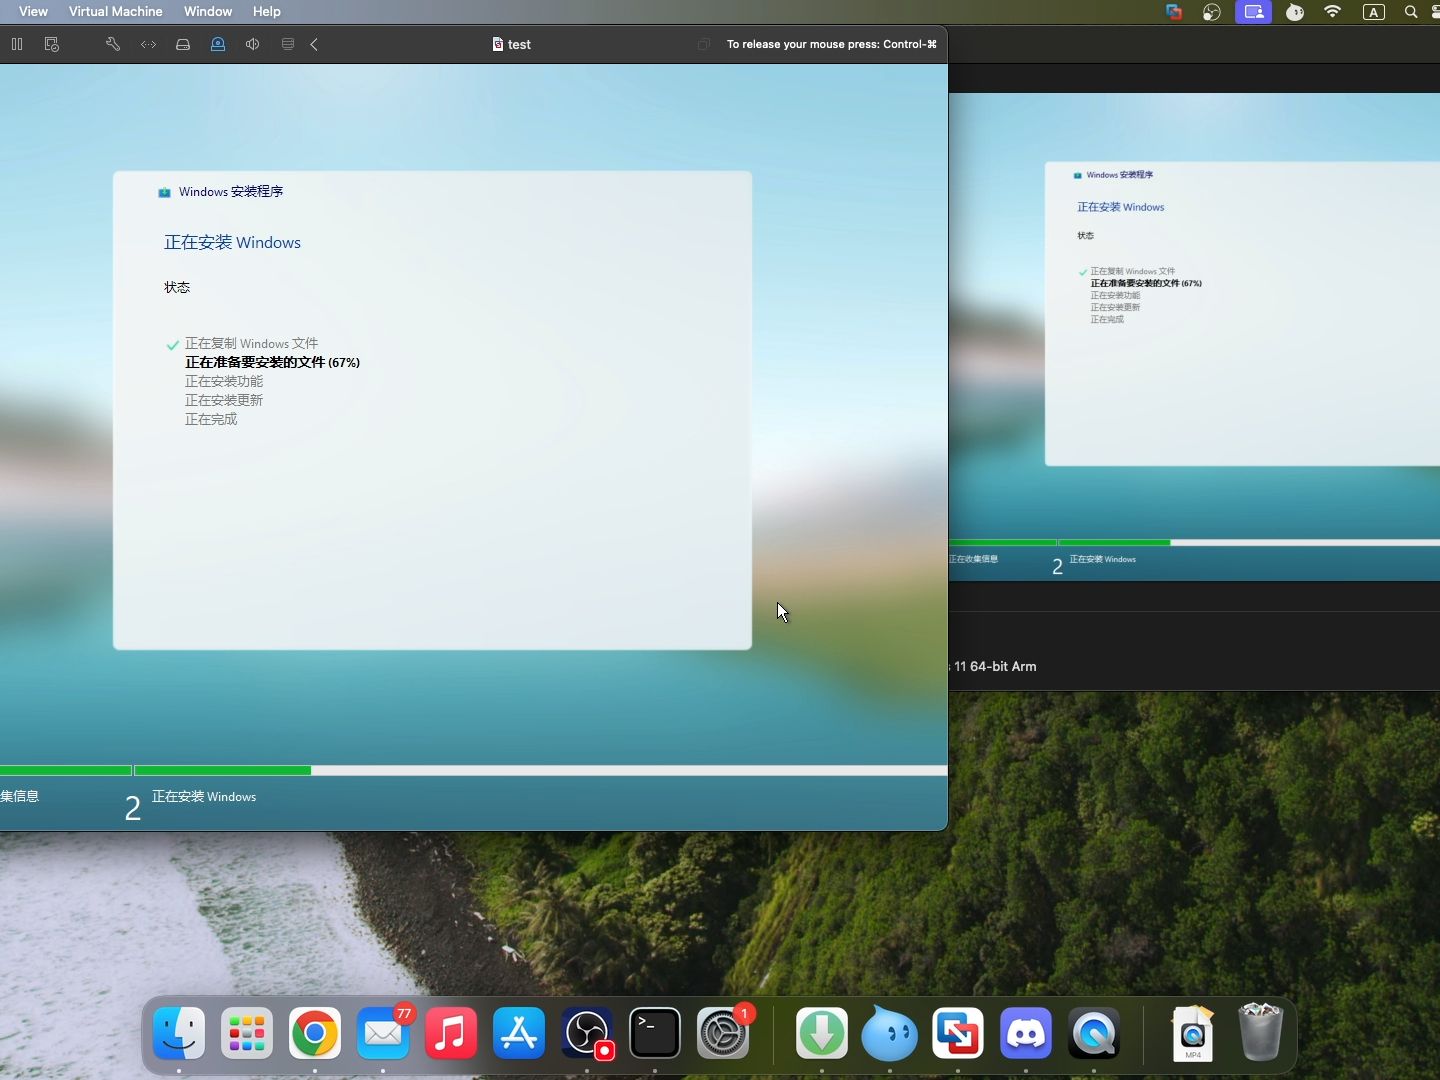Click the "状态" label in the front window
1440x1080 pixels.
point(177,287)
